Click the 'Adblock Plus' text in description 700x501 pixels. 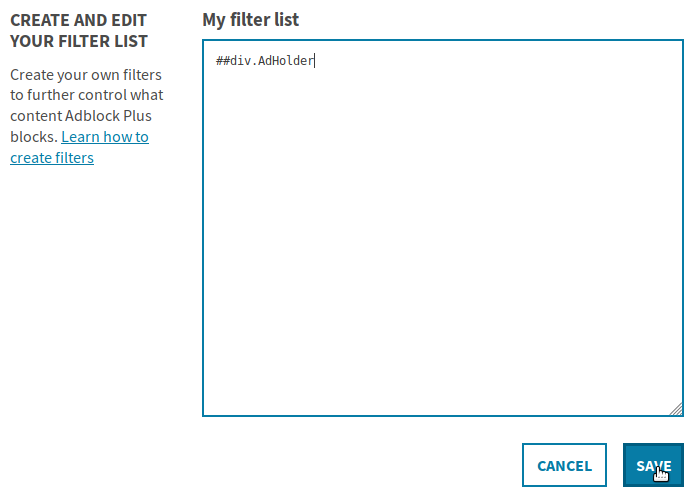(108, 116)
